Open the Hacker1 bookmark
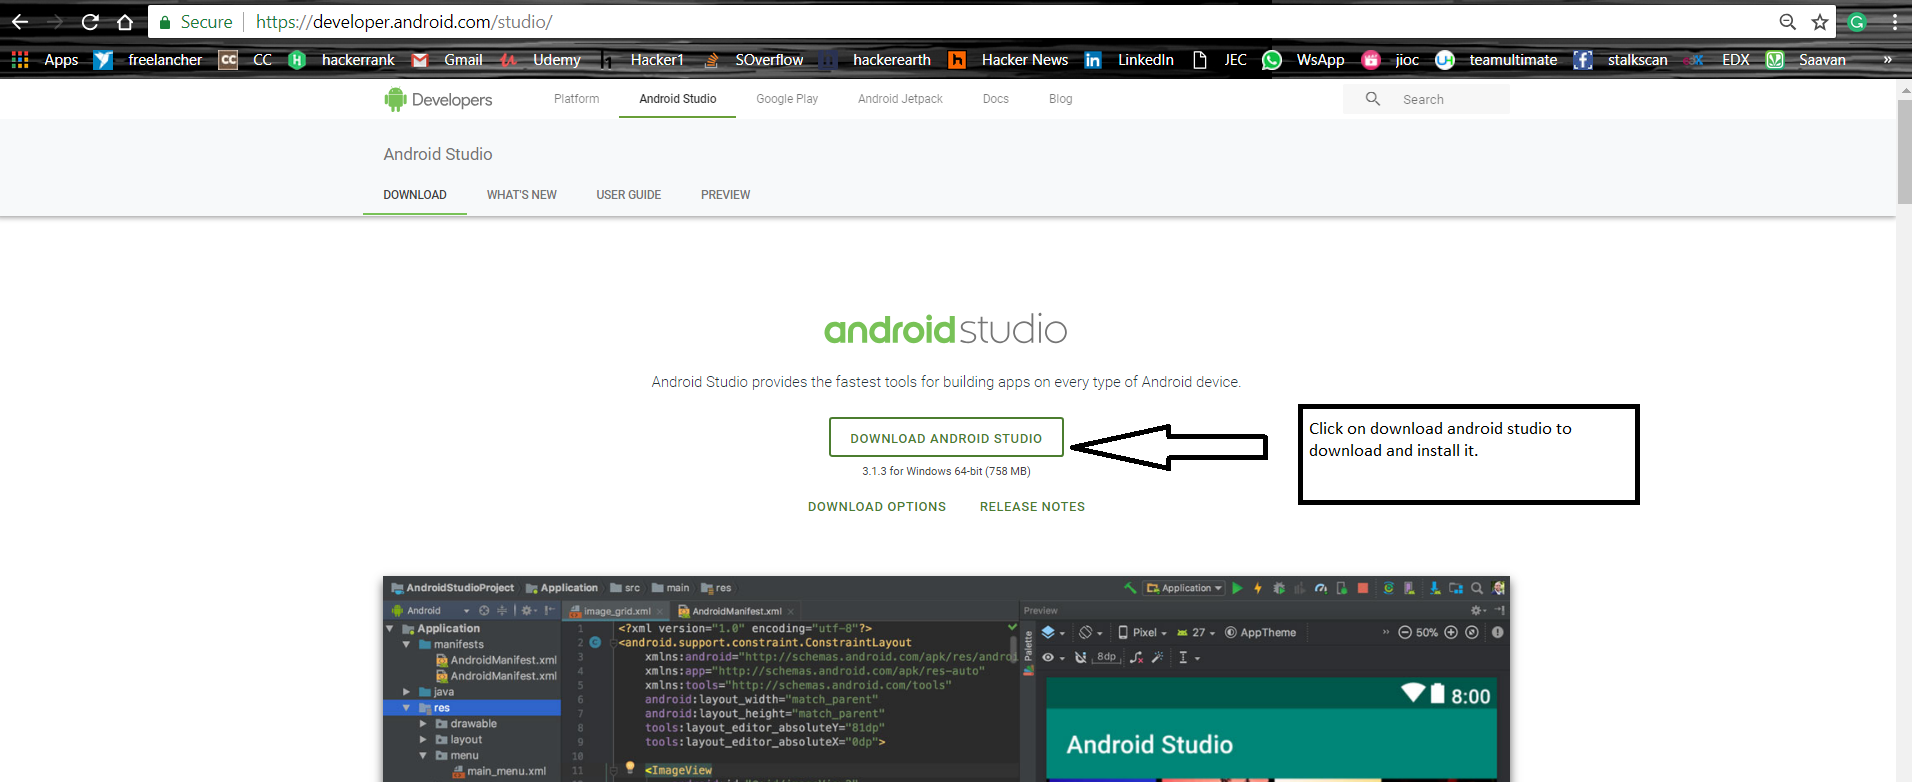 coord(641,60)
